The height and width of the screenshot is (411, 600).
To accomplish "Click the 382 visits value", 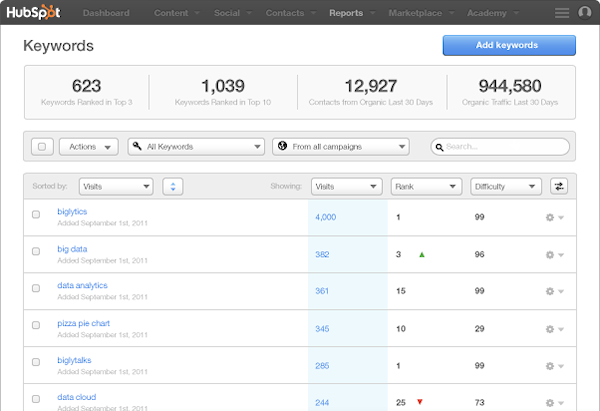I will [x=322, y=254].
